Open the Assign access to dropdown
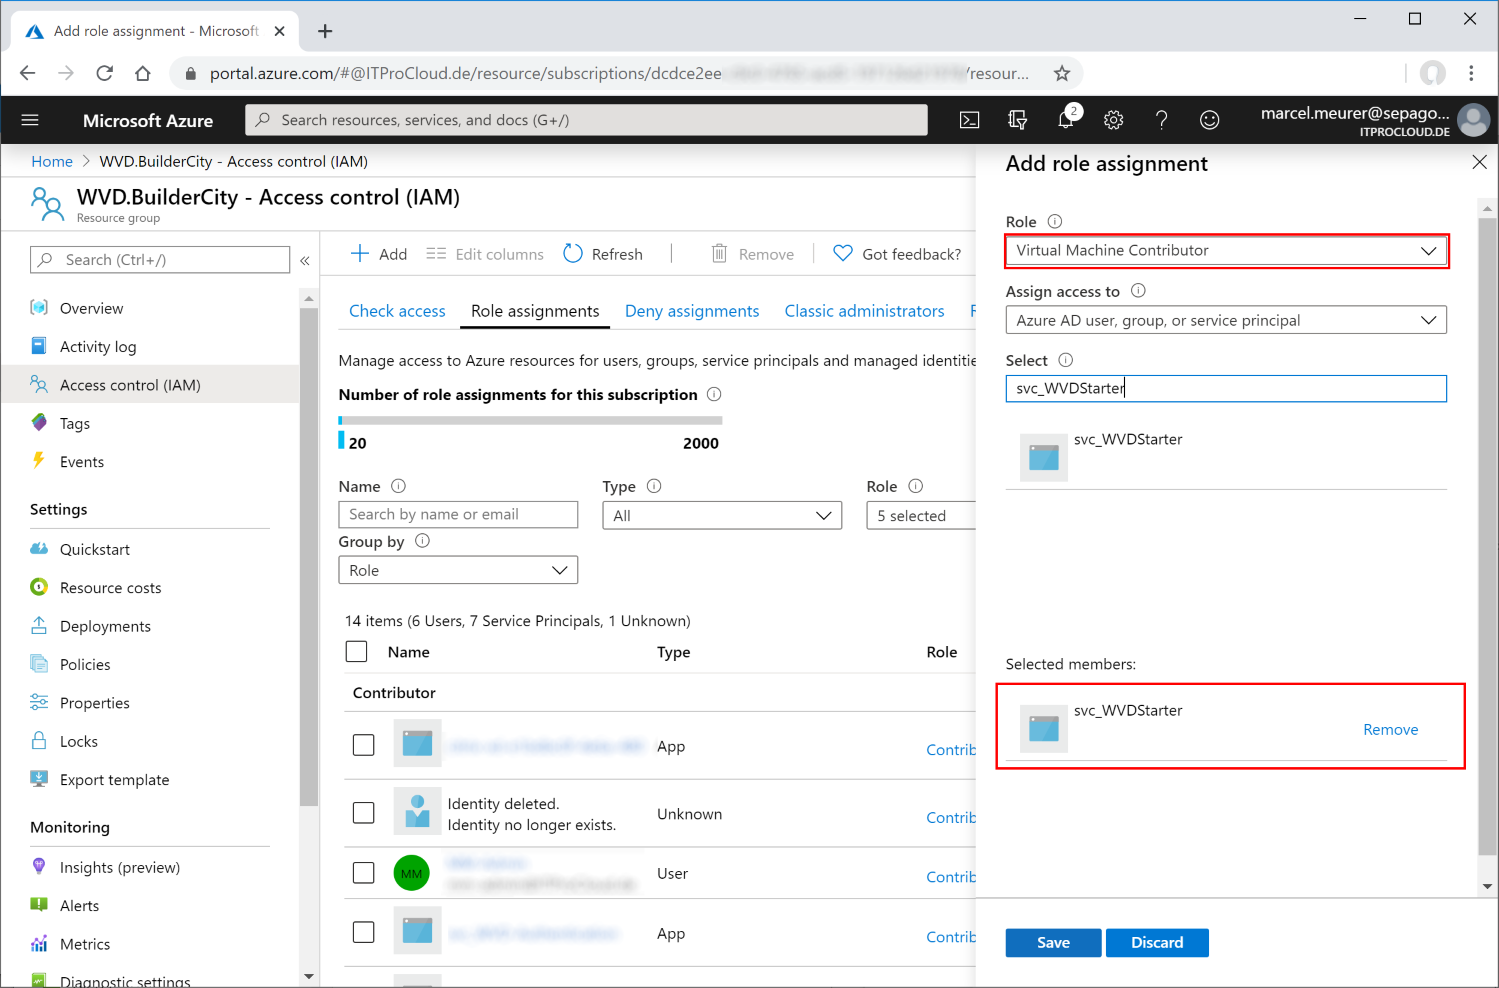This screenshot has height=988, width=1499. tap(1226, 320)
